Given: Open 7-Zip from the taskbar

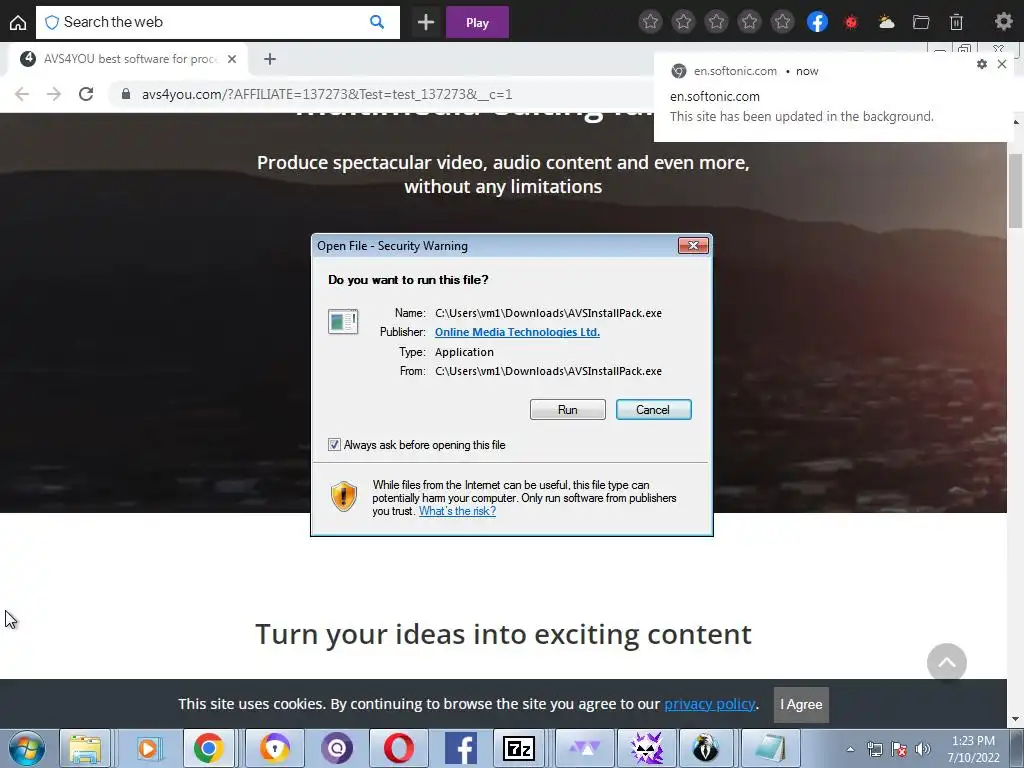Looking at the screenshot, I should tap(519, 748).
